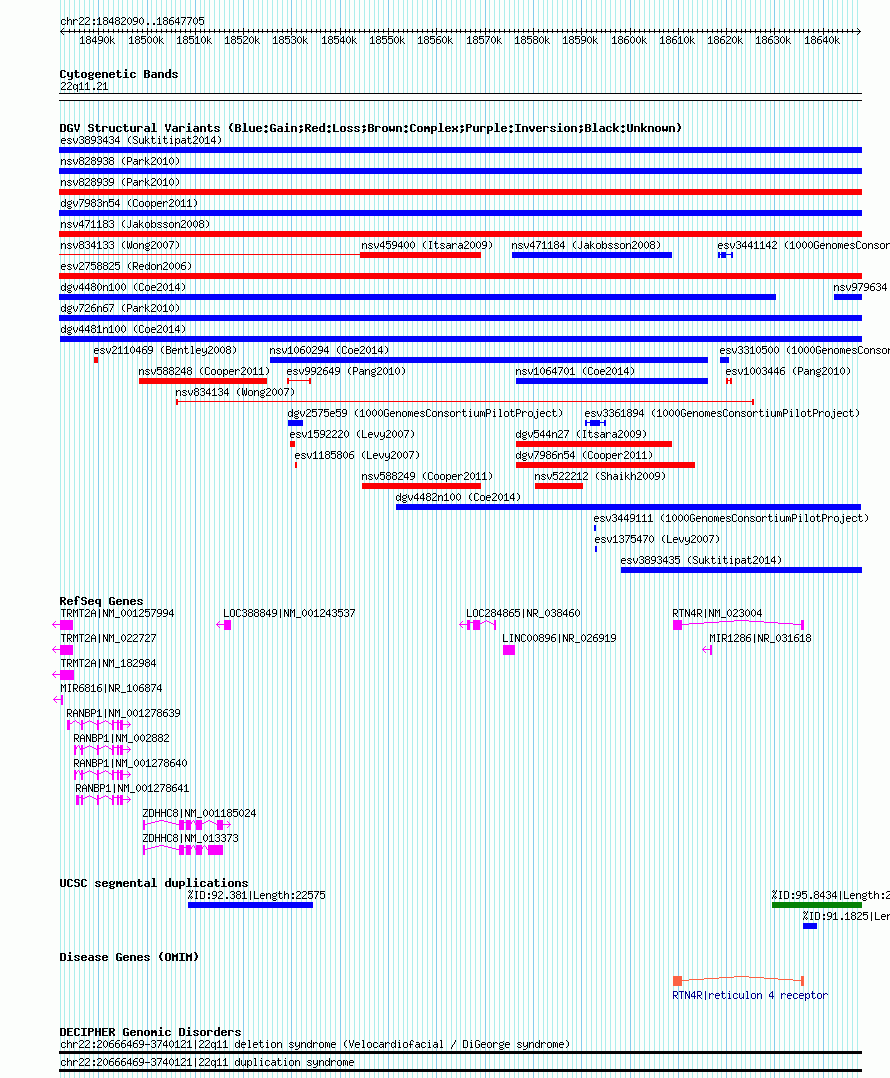Click the RefSeq Genes track title
This screenshot has height=1078, width=890.
[x=101, y=601]
